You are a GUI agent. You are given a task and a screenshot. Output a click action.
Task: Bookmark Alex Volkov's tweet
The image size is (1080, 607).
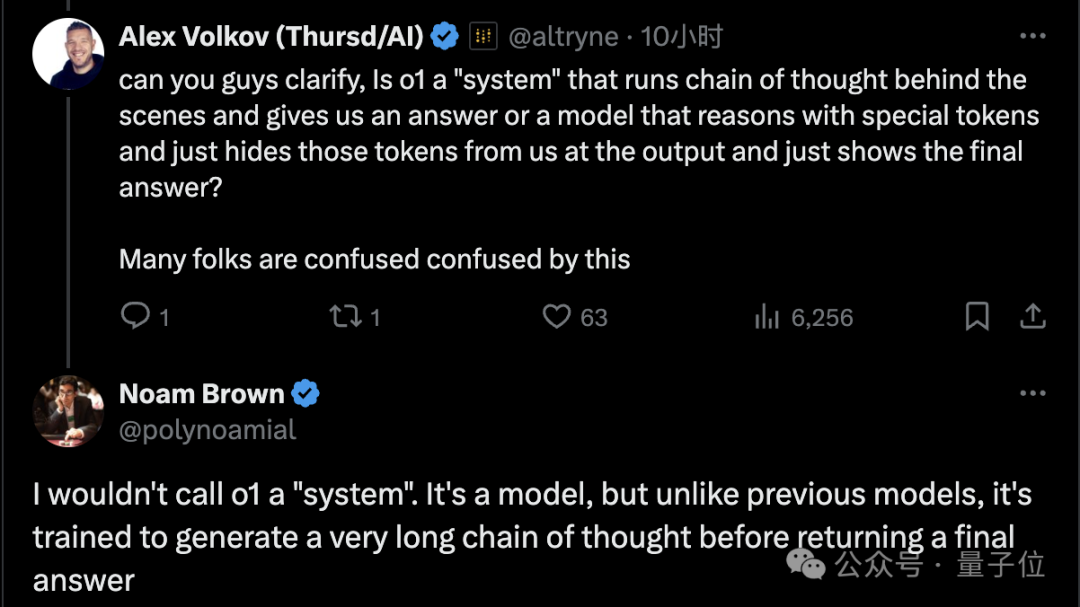(x=977, y=316)
